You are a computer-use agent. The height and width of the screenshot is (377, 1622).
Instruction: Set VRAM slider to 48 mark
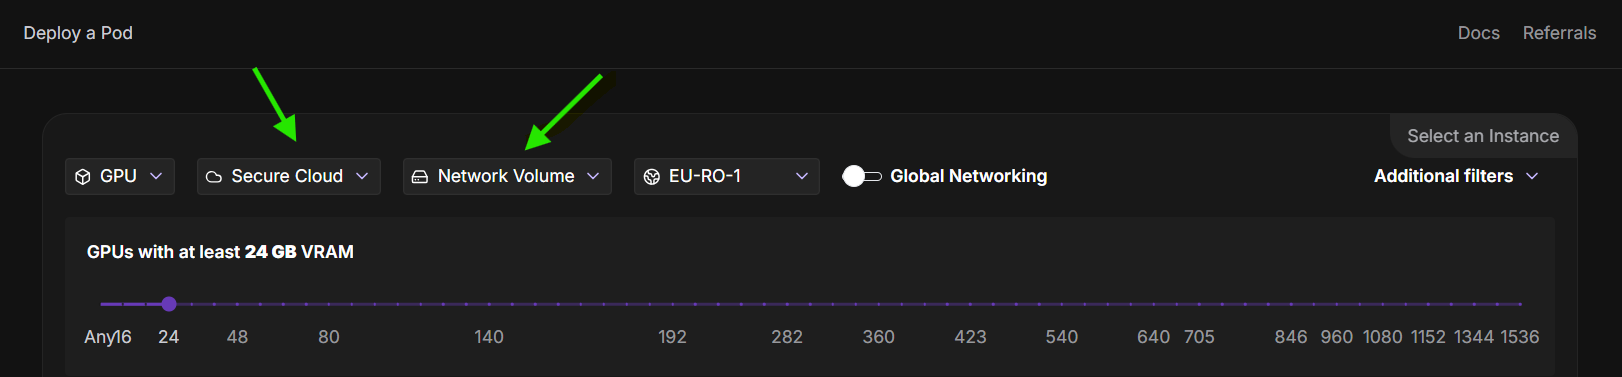(x=237, y=304)
